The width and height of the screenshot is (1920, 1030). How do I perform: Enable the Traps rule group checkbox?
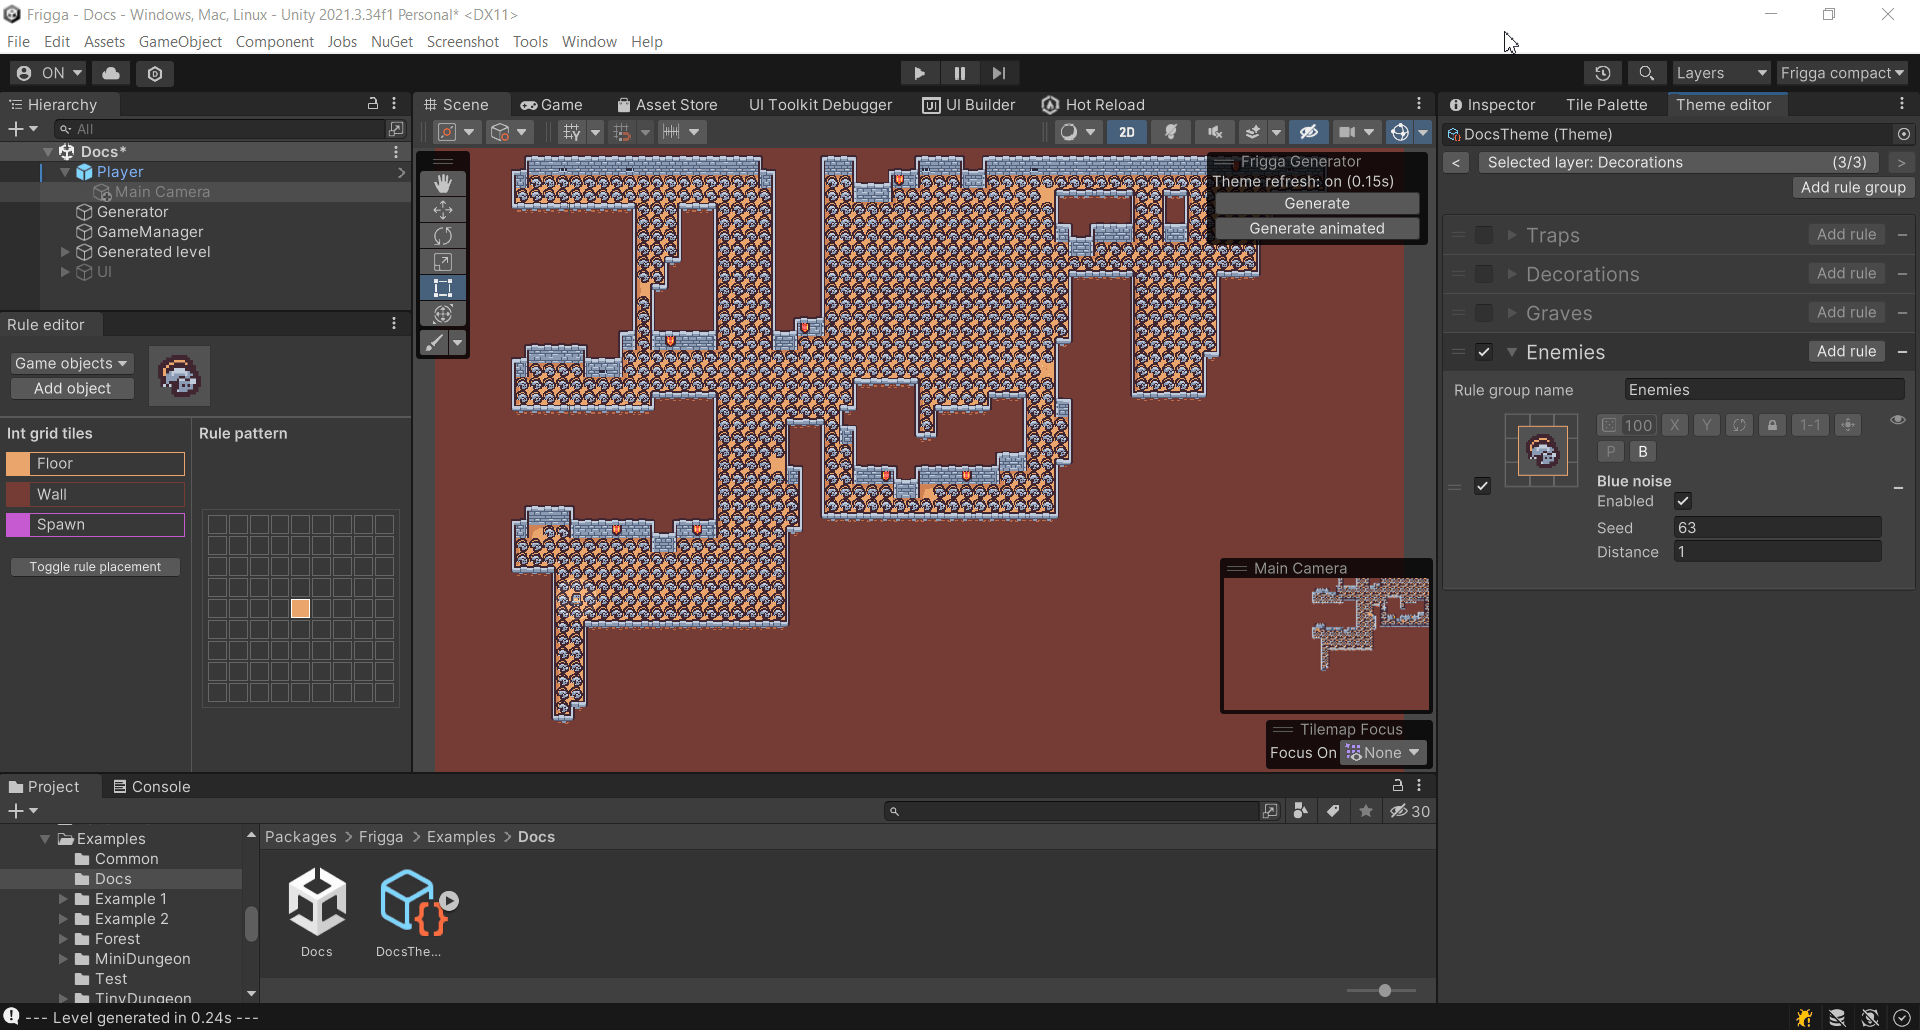(x=1484, y=235)
